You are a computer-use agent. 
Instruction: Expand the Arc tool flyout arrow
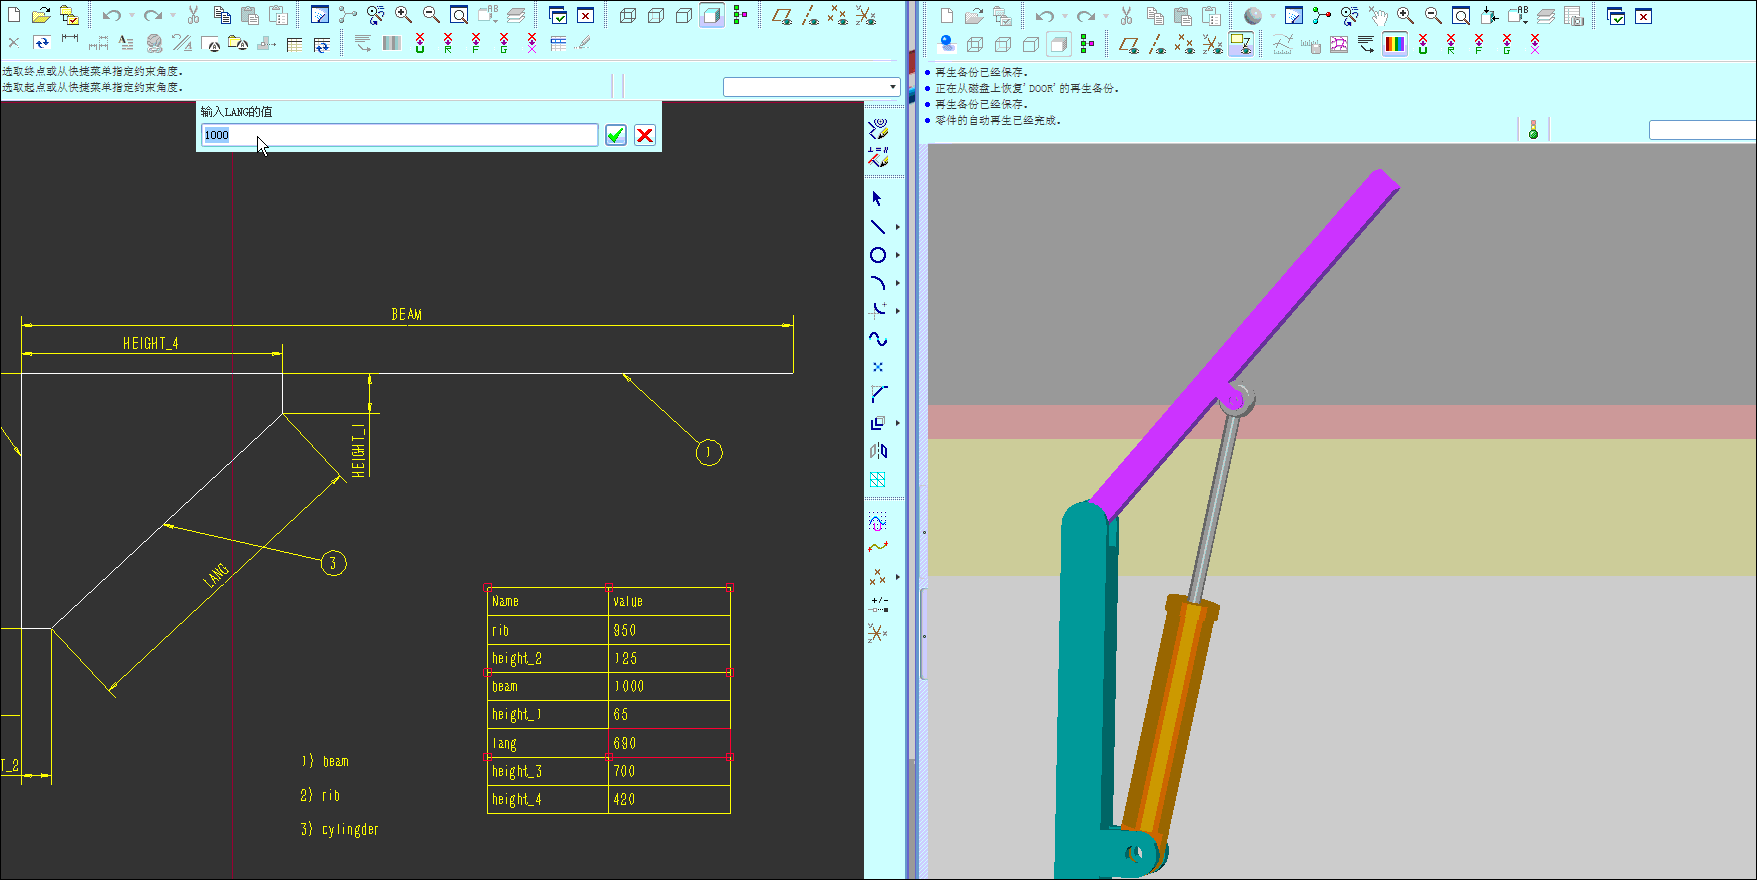(x=898, y=283)
